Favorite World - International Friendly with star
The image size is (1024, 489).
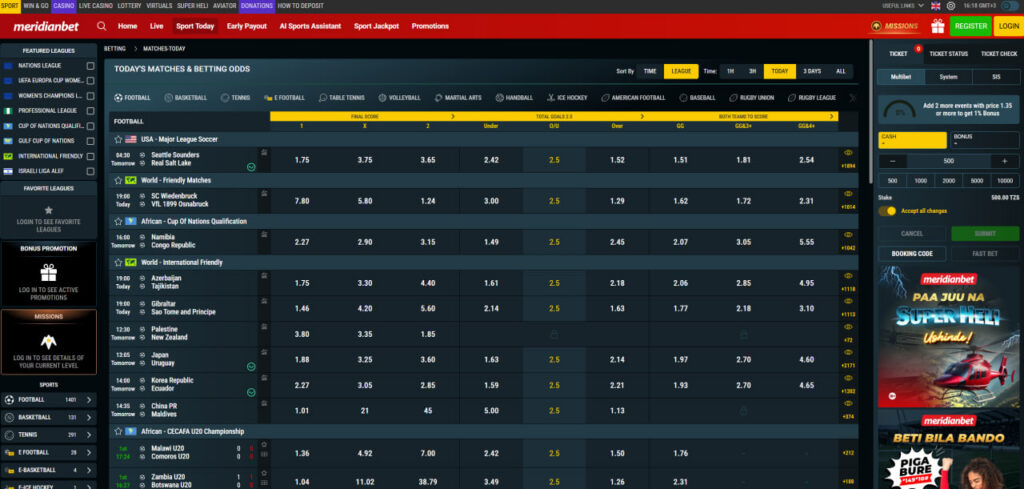[118, 262]
